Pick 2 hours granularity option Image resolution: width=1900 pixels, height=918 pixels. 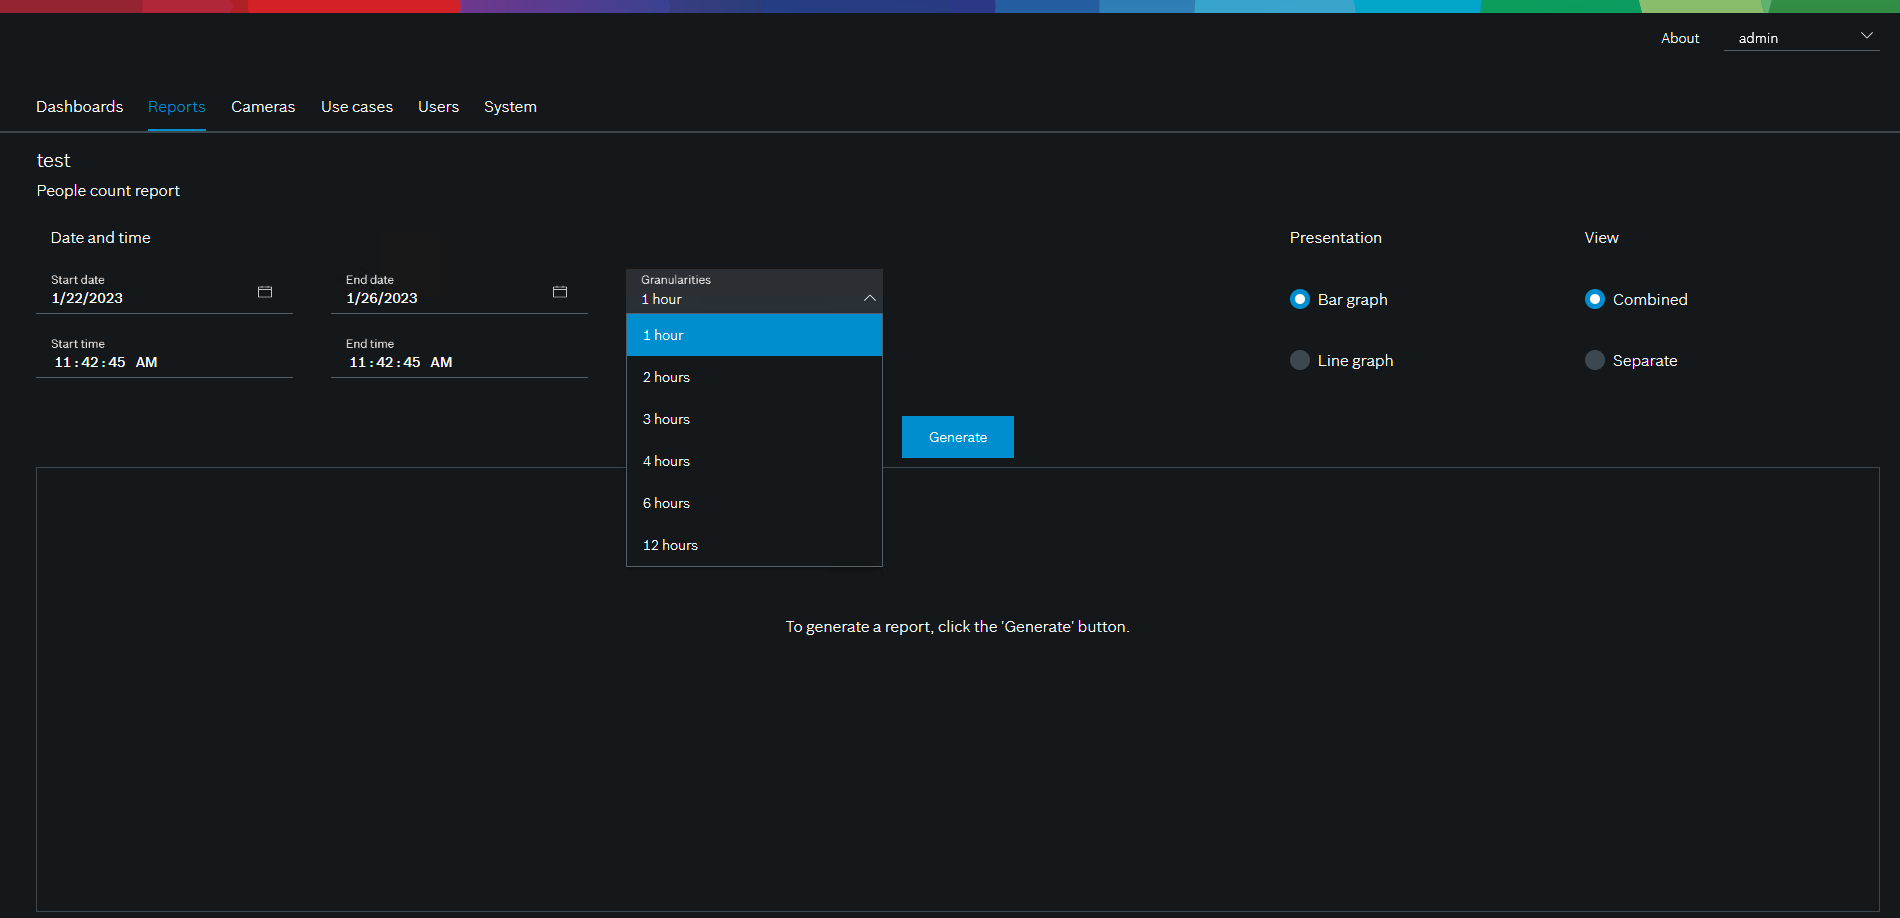pos(754,377)
